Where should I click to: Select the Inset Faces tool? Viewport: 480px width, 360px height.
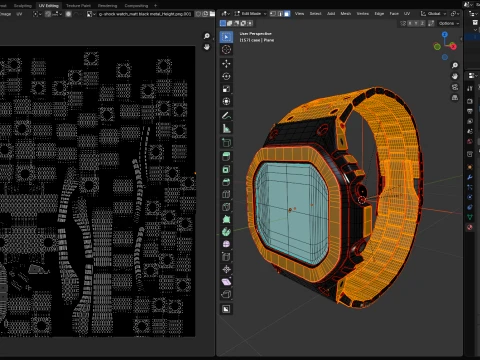tap(226, 169)
